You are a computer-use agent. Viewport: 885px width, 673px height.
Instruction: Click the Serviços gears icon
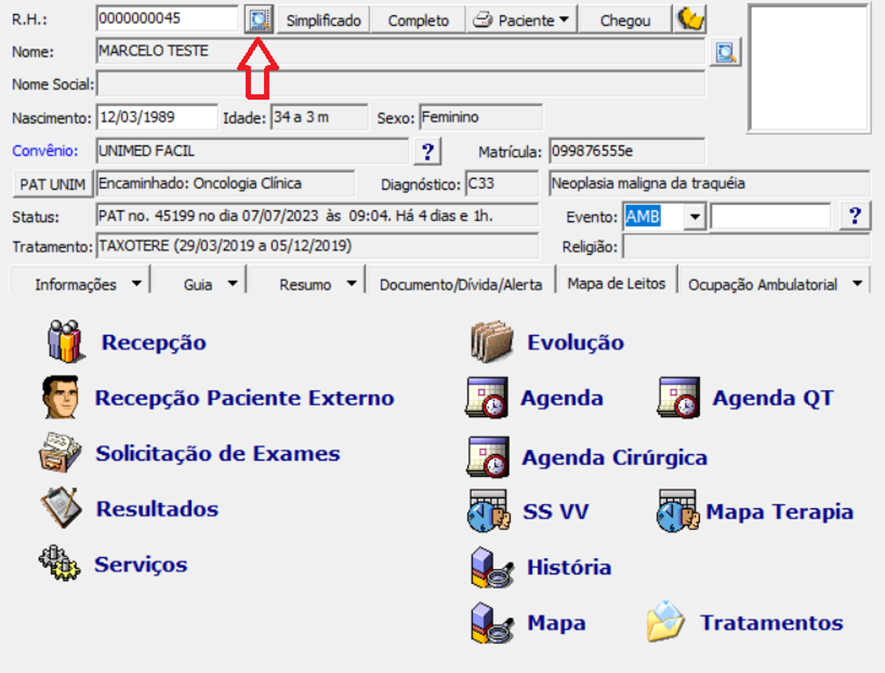(x=59, y=563)
